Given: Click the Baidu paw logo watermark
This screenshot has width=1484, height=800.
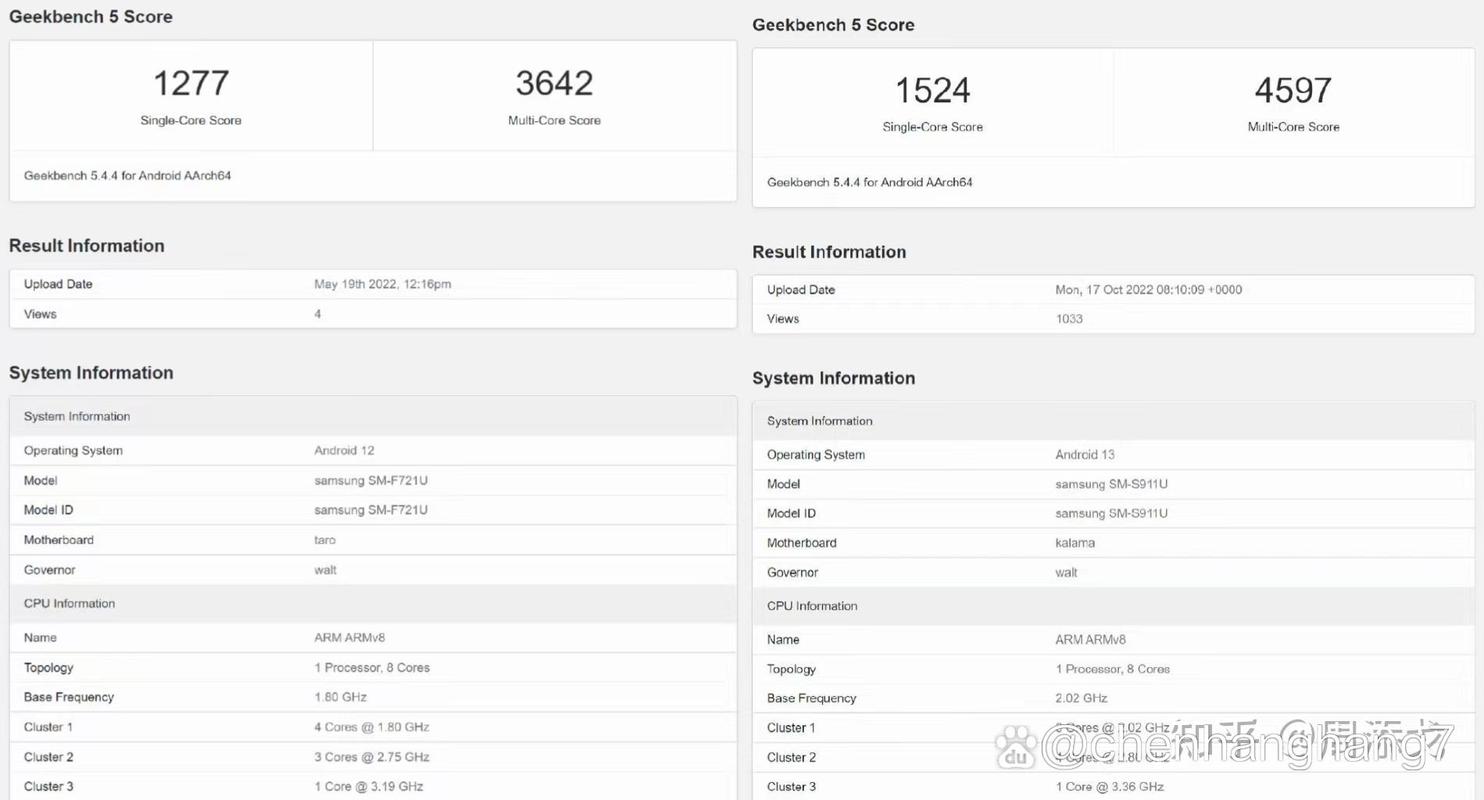Looking at the screenshot, I should pos(1016,747).
